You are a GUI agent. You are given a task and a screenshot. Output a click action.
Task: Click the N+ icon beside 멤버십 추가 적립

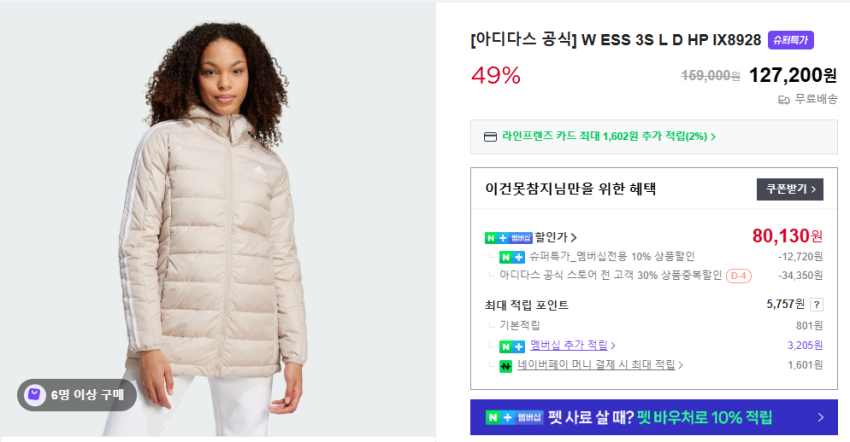(x=512, y=346)
